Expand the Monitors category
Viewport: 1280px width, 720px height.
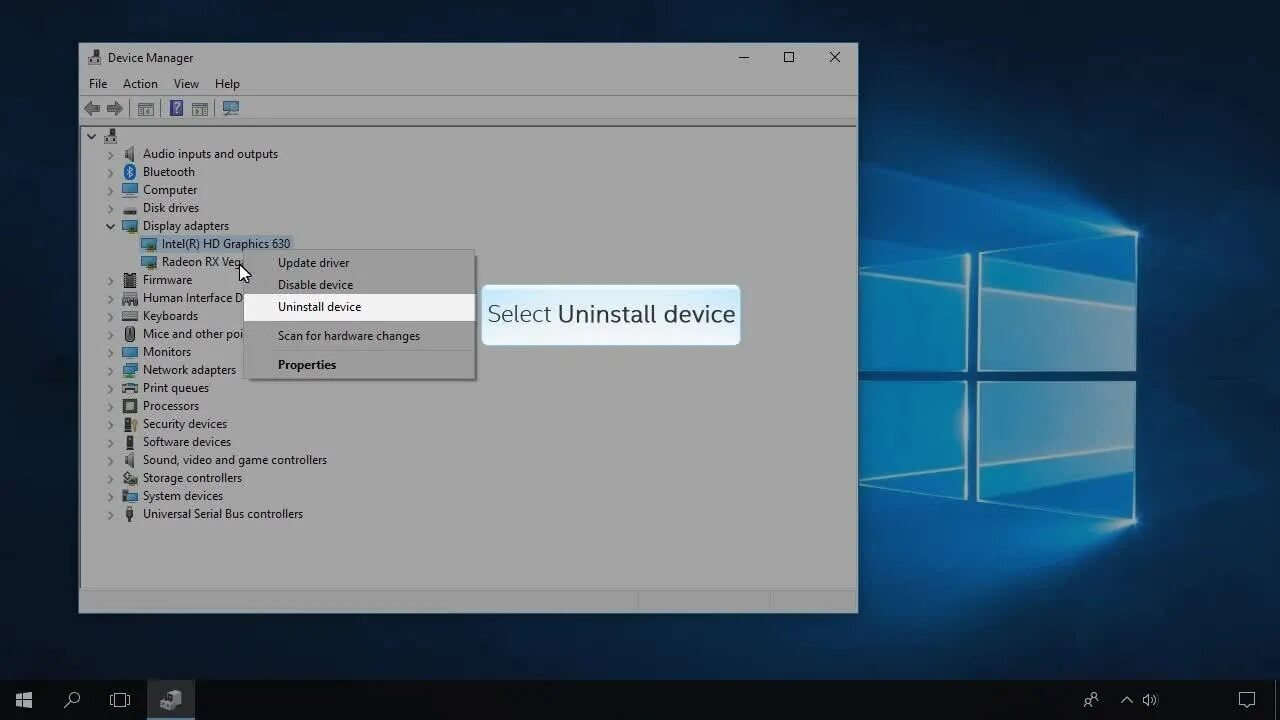click(x=111, y=352)
